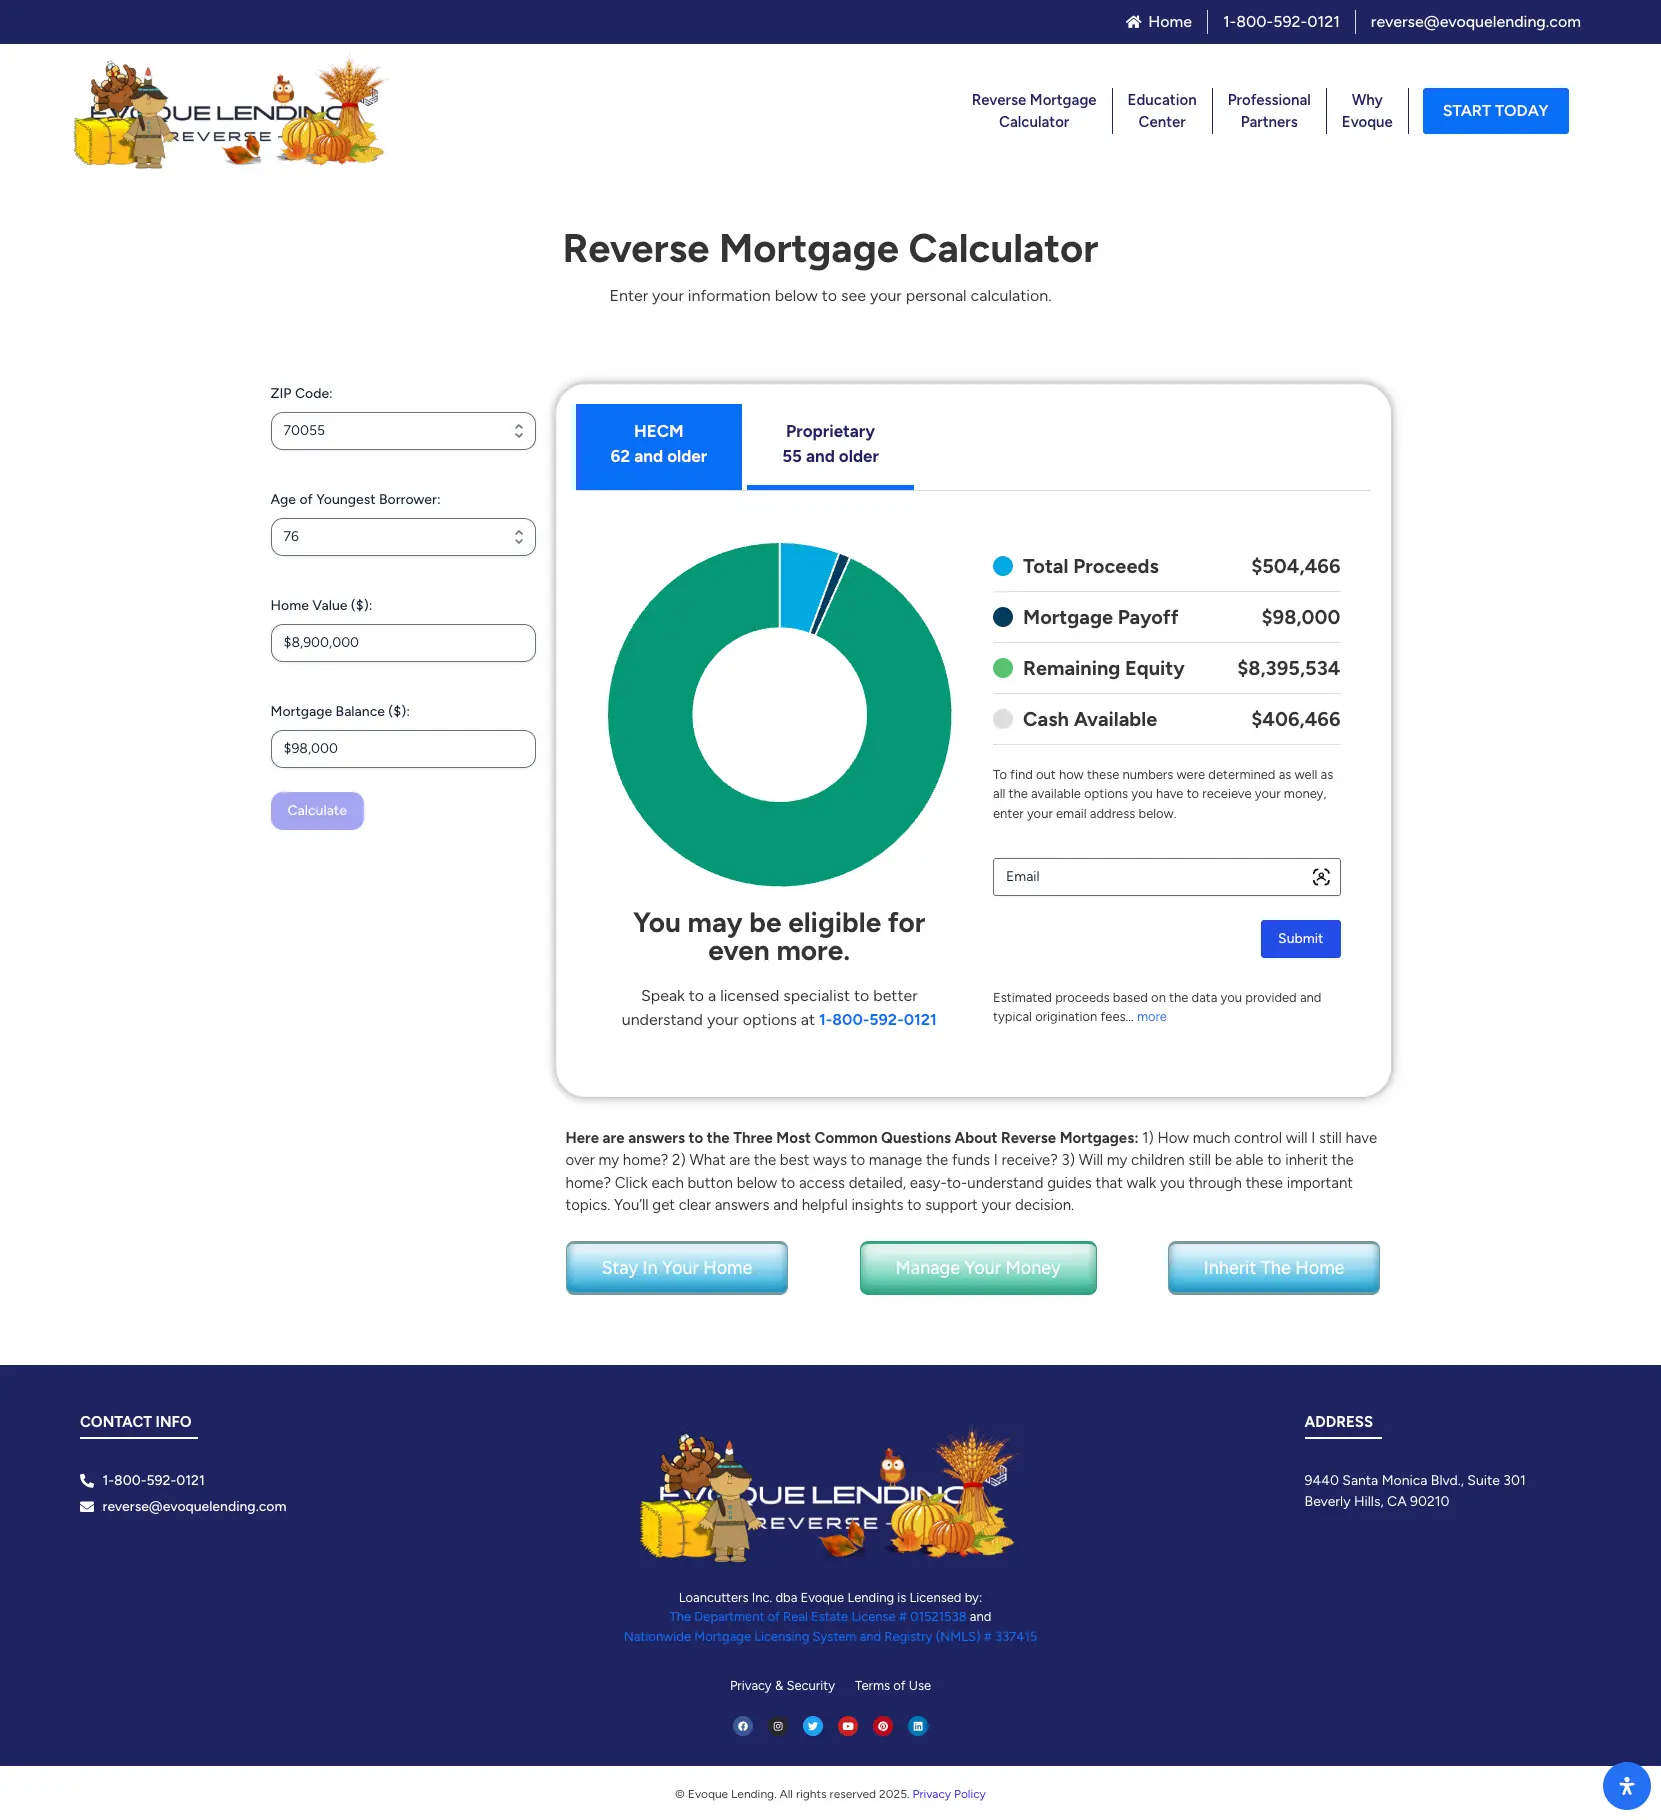Select the Proprietary 55 and older tab
Image resolution: width=1661 pixels, height=1820 pixels.
[830, 445]
